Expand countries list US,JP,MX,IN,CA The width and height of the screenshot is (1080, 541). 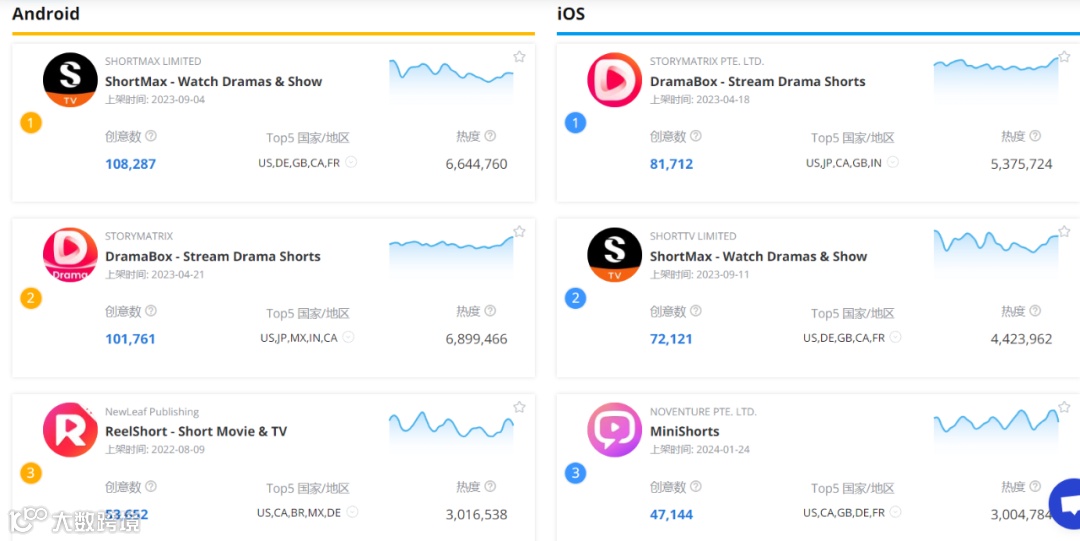[349, 338]
